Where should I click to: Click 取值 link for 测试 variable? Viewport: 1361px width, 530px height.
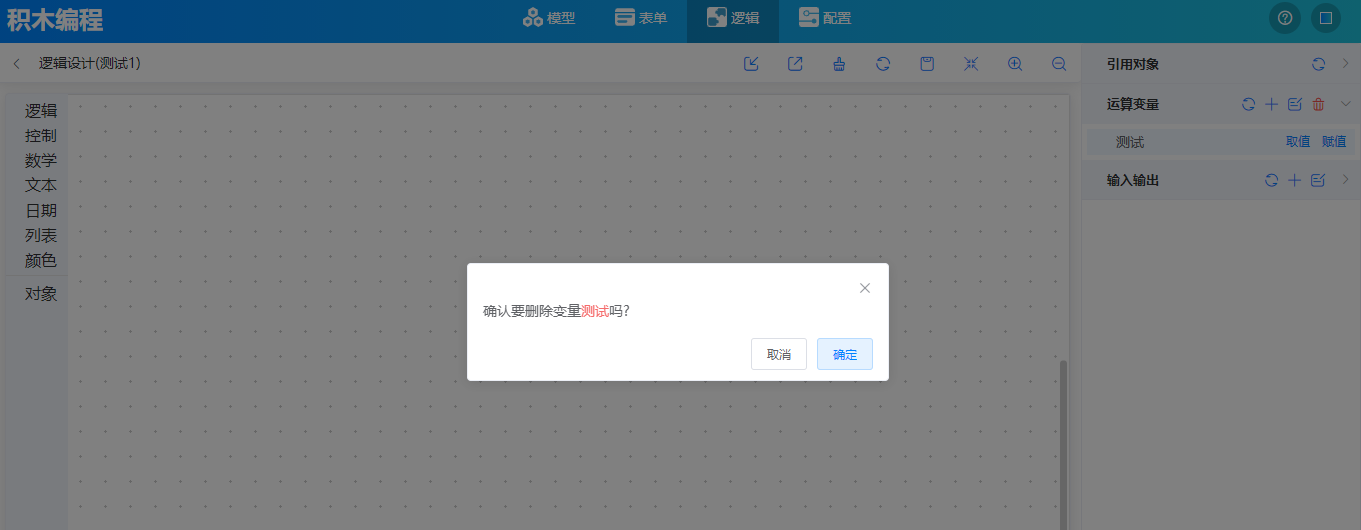point(1298,142)
